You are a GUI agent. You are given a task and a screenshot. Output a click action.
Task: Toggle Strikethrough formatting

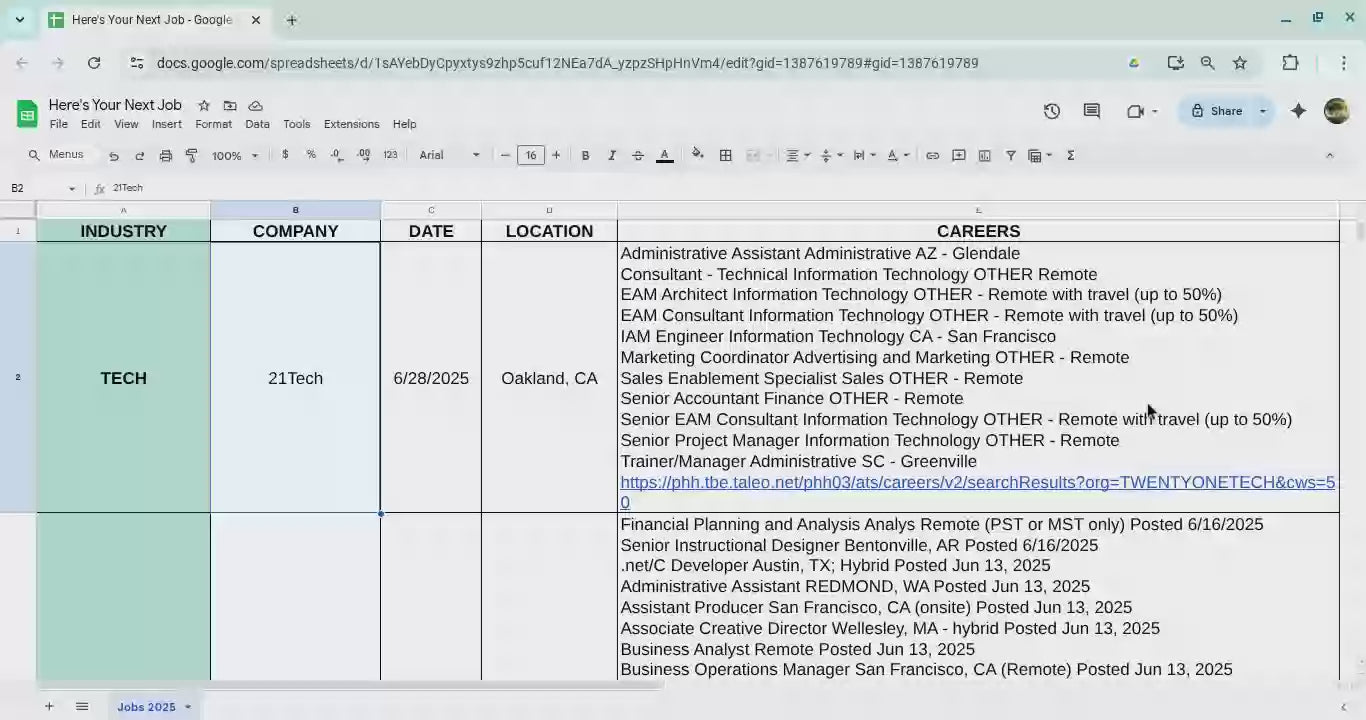tap(638, 155)
